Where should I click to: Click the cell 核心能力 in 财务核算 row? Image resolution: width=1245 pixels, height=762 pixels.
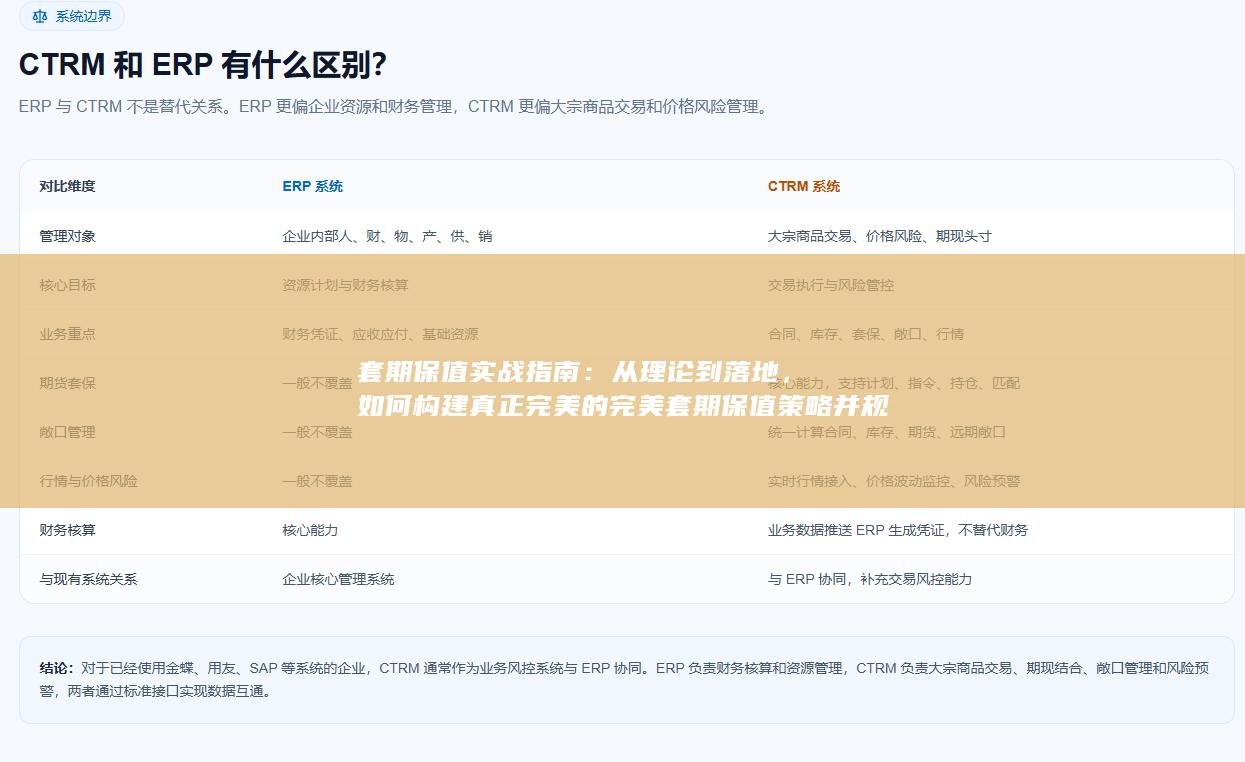tap(310, 530)
